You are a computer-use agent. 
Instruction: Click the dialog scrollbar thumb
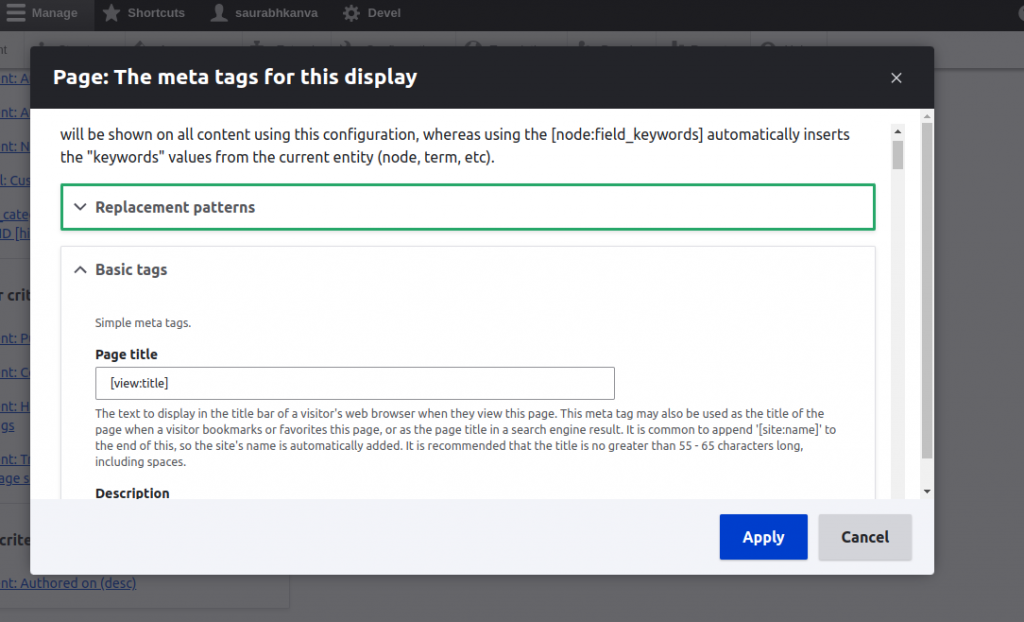click(x=897, y=155)
